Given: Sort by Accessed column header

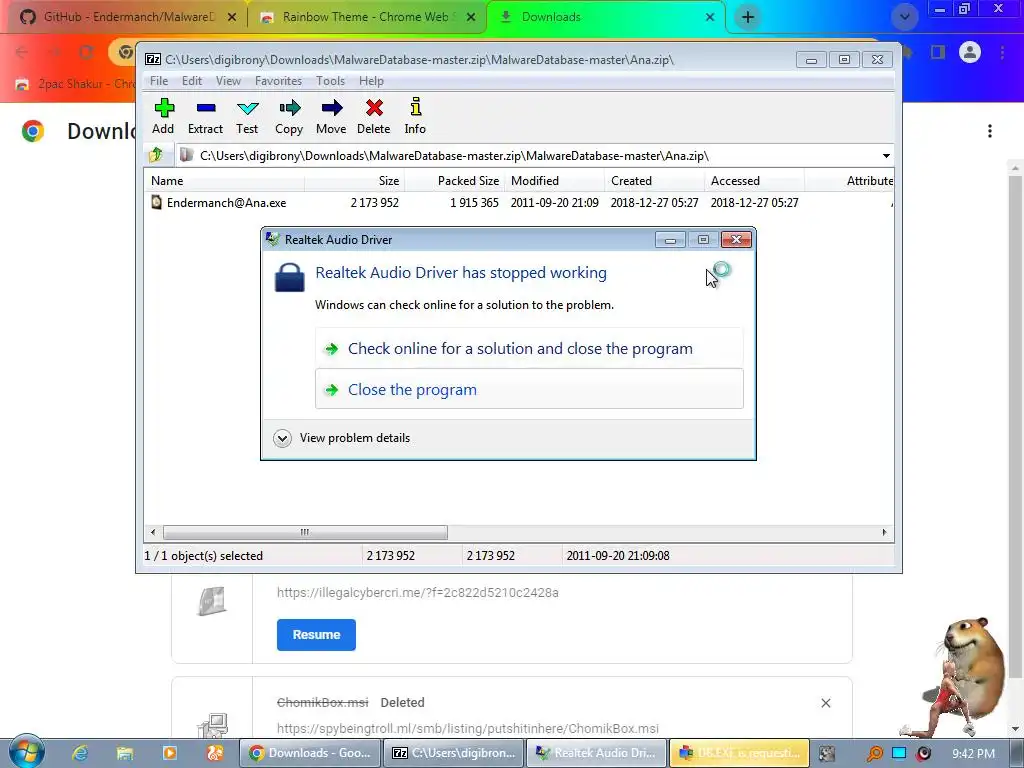Looking at the screenshot, I should coord(754,181).
